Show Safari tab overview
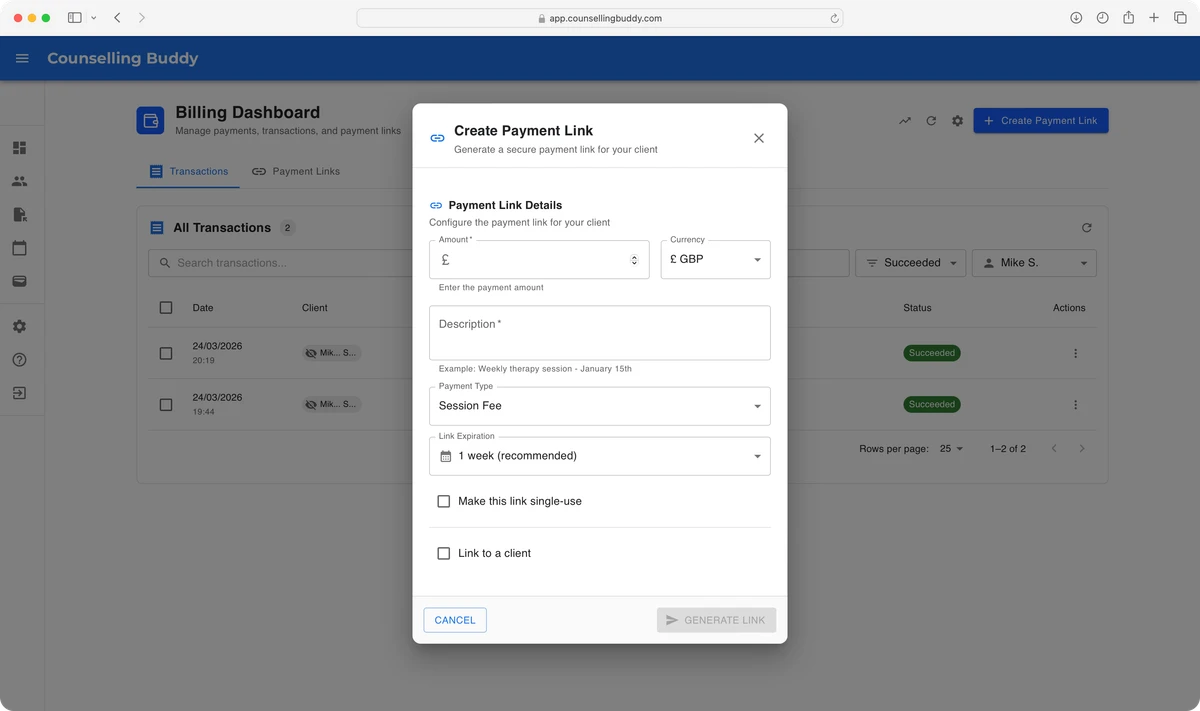This screenshot has height=711, width=1200. [1180, 18]
